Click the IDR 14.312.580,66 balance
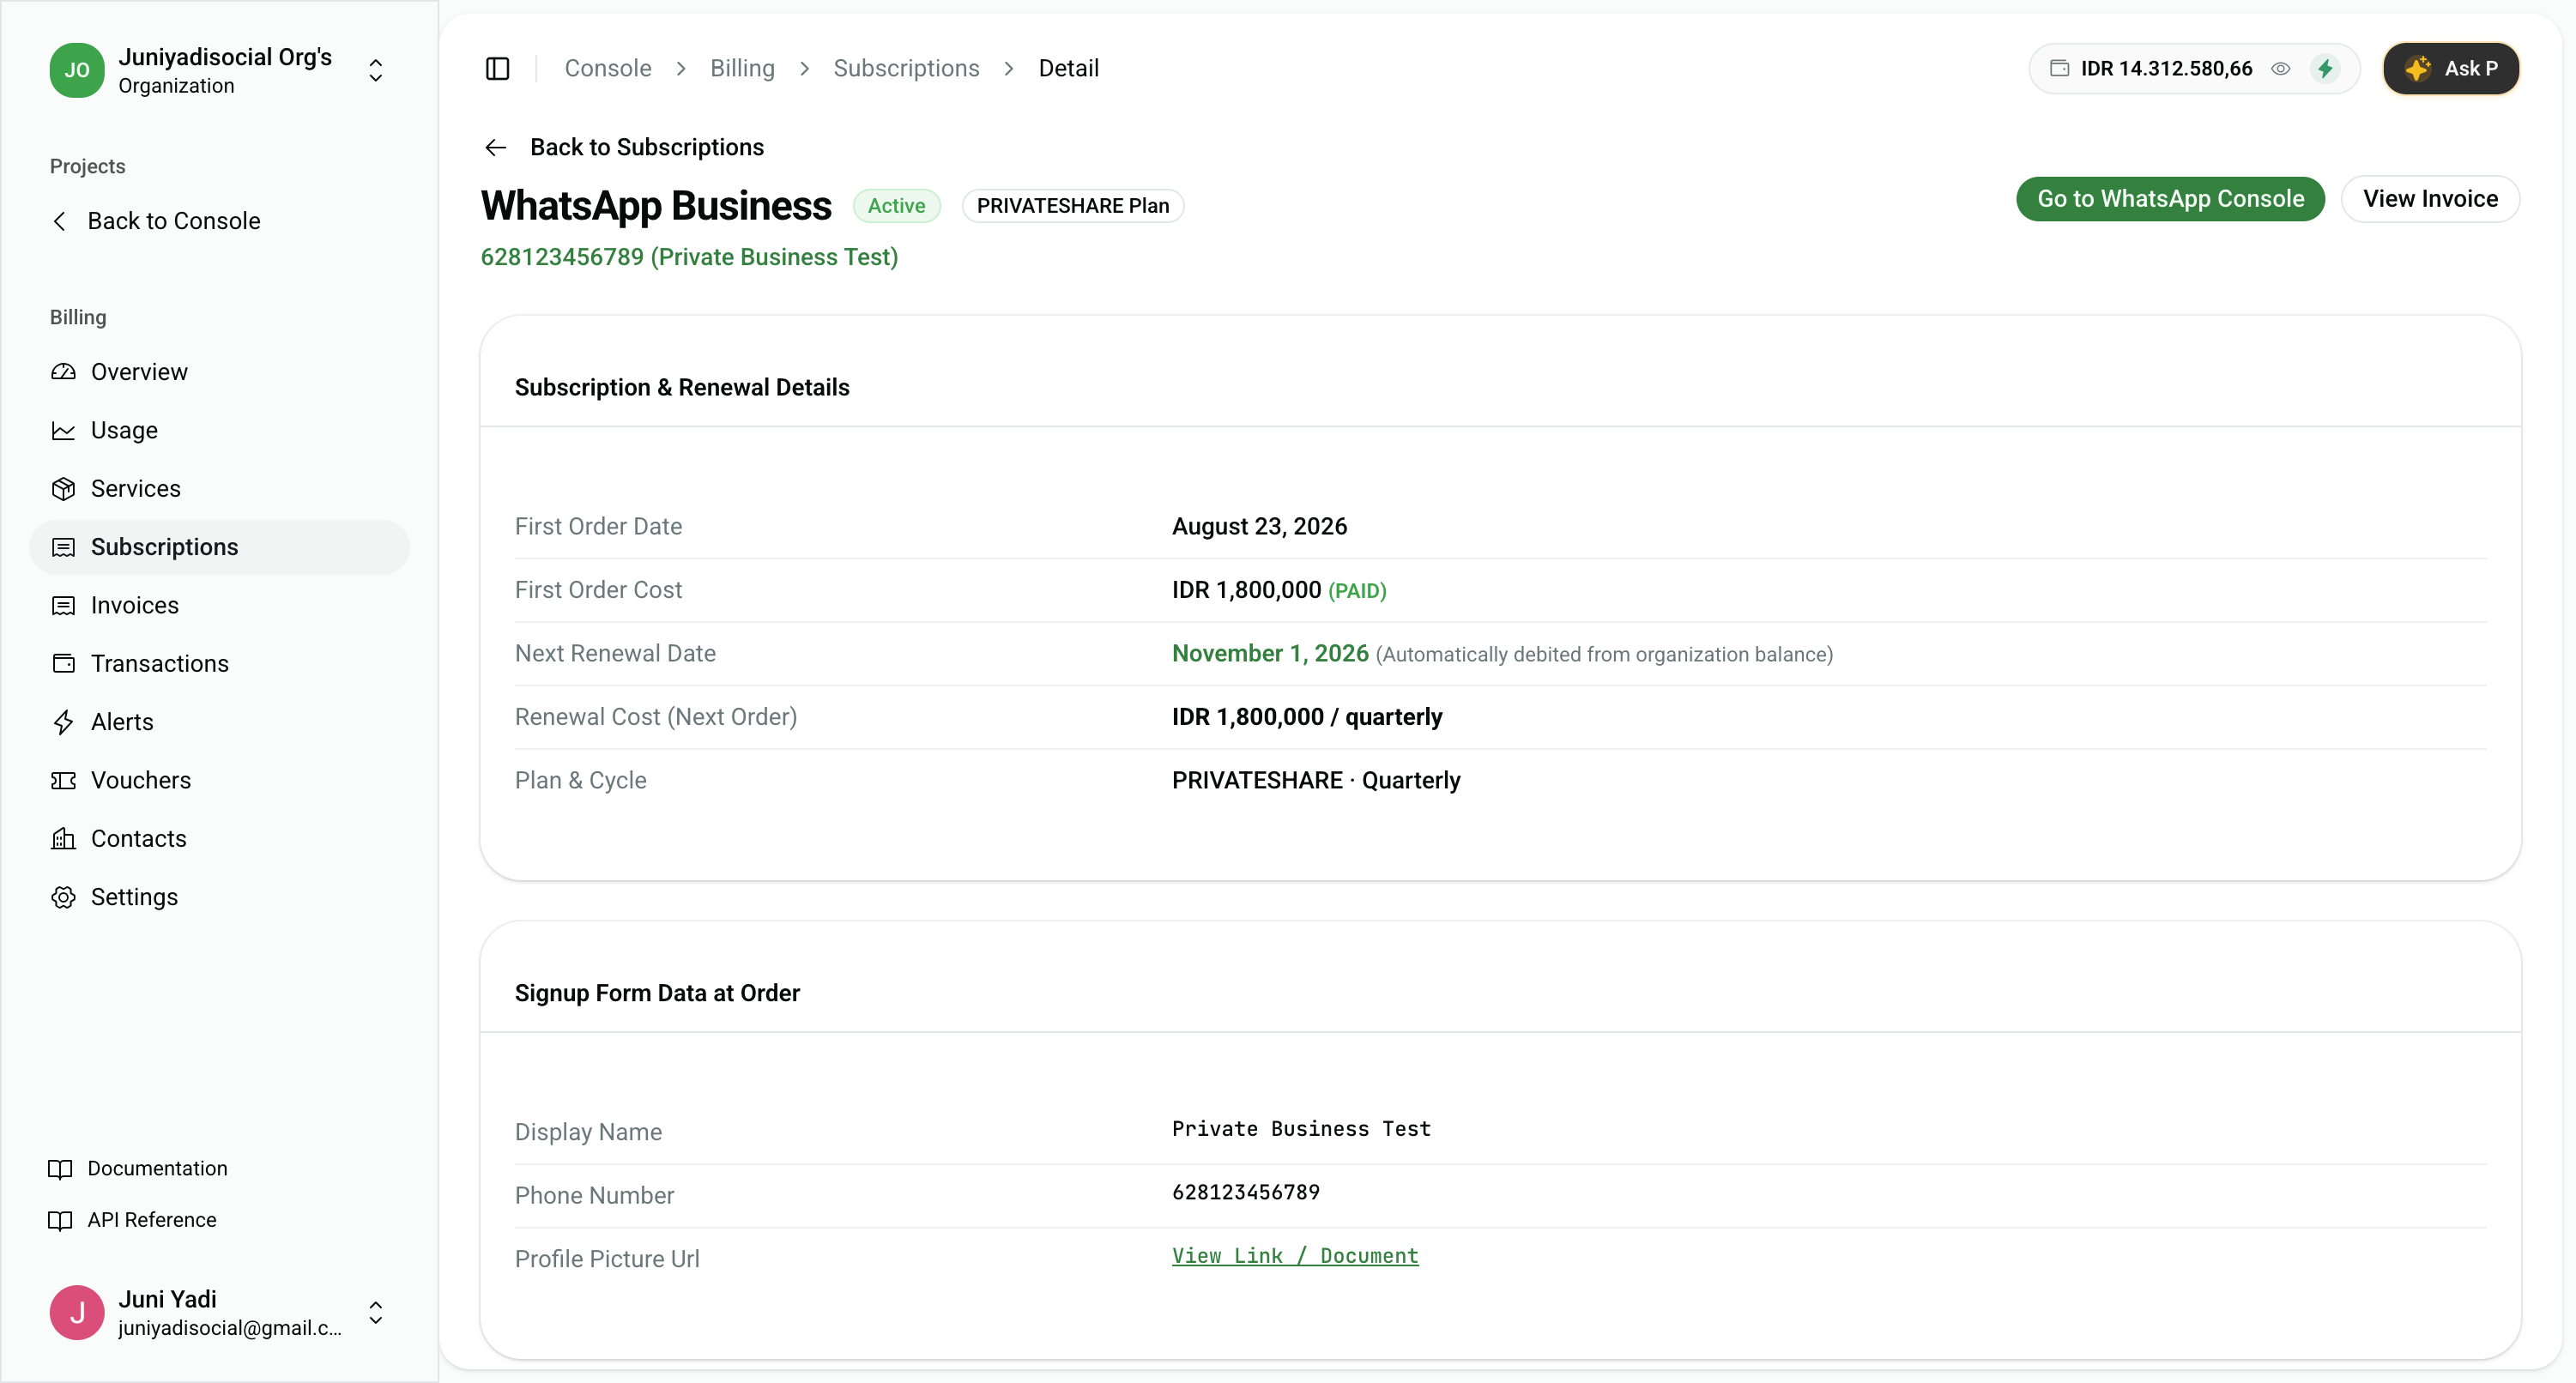This screenshot has height=1383, width=2576. pos(2166,68)
